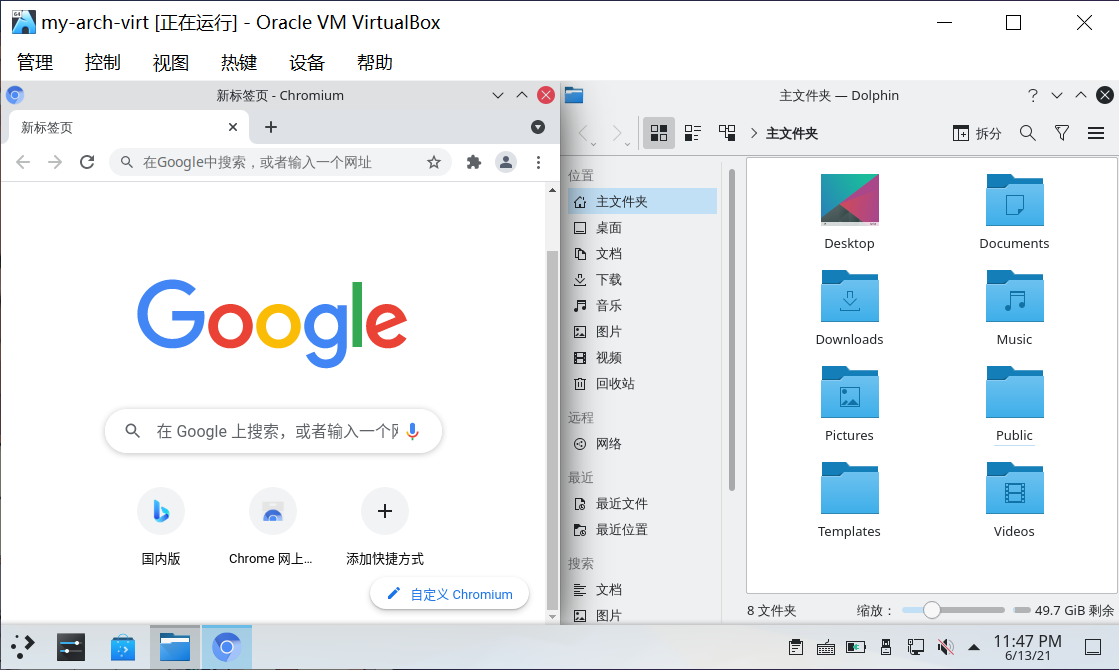Switch Dolphin to compact view mode

tap(693, 133)
